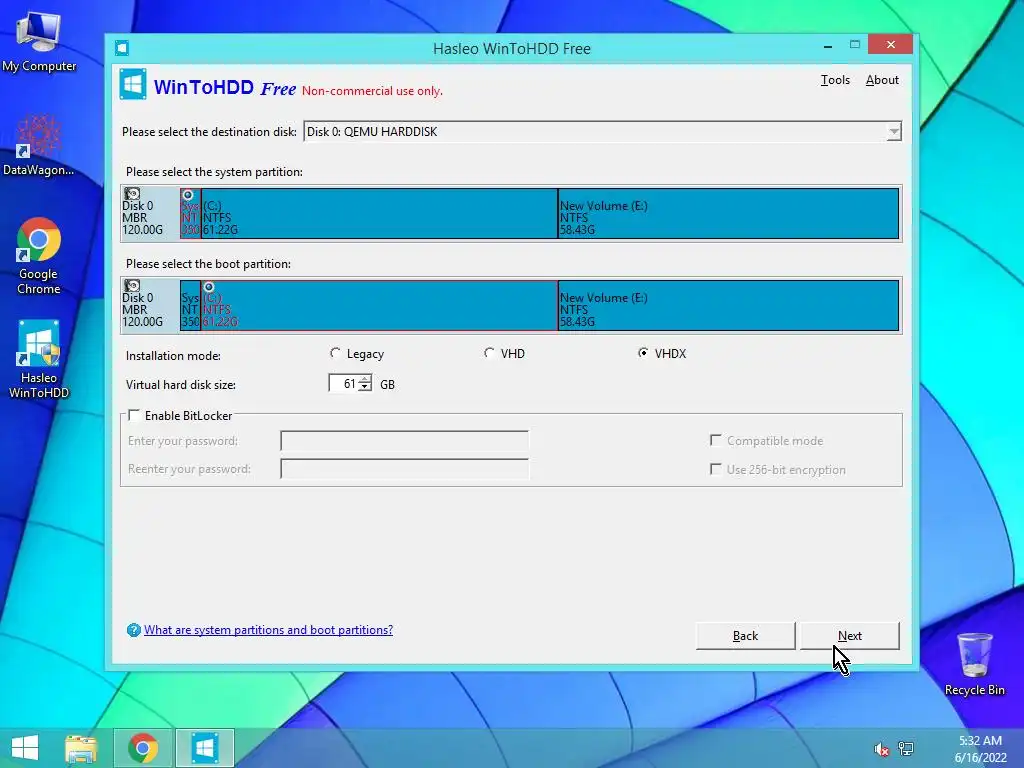Select WinToHDD taskbar button

coord(205,748)
